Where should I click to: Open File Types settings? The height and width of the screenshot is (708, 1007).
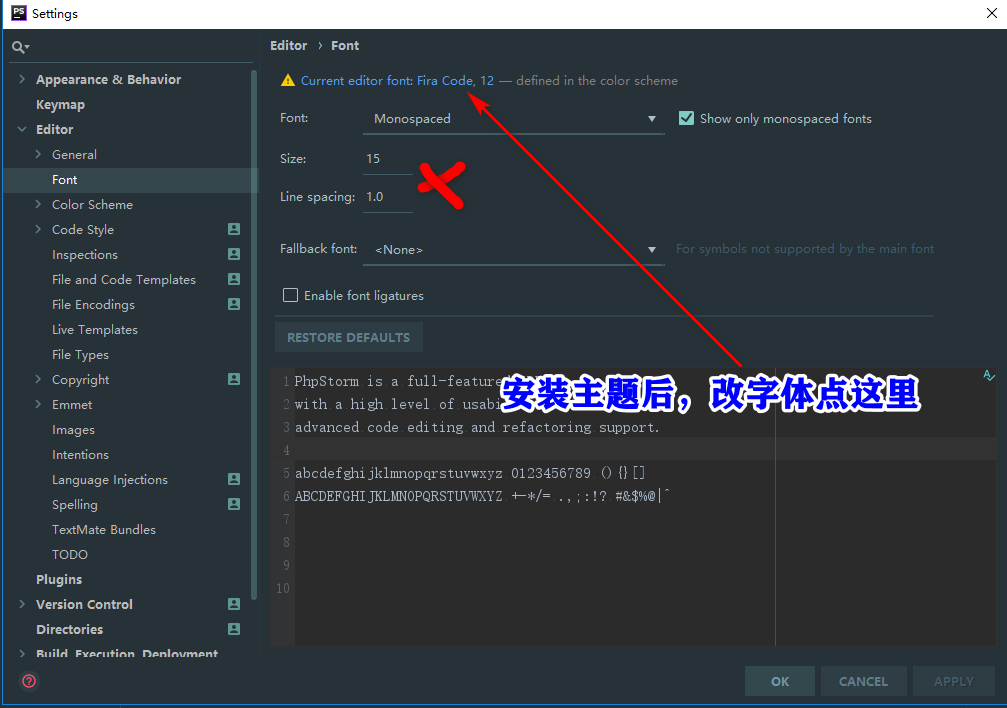80,355
